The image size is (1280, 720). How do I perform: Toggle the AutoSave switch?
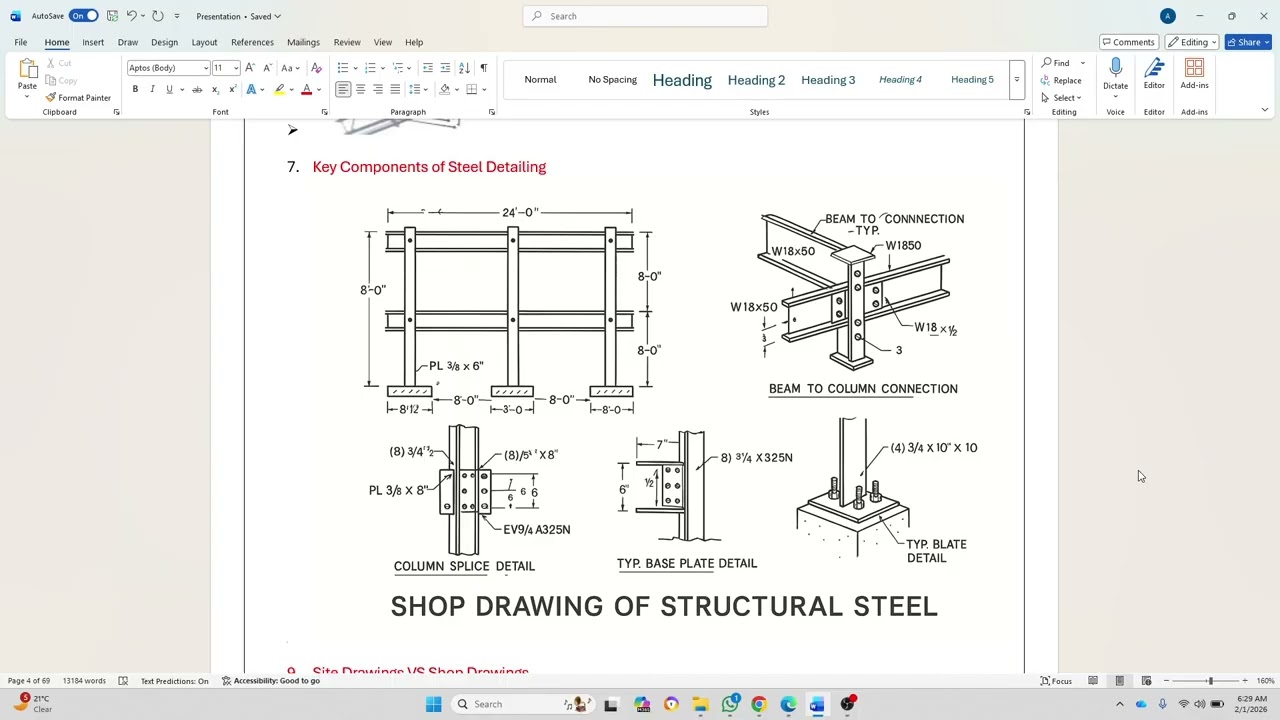coord(83,16)
